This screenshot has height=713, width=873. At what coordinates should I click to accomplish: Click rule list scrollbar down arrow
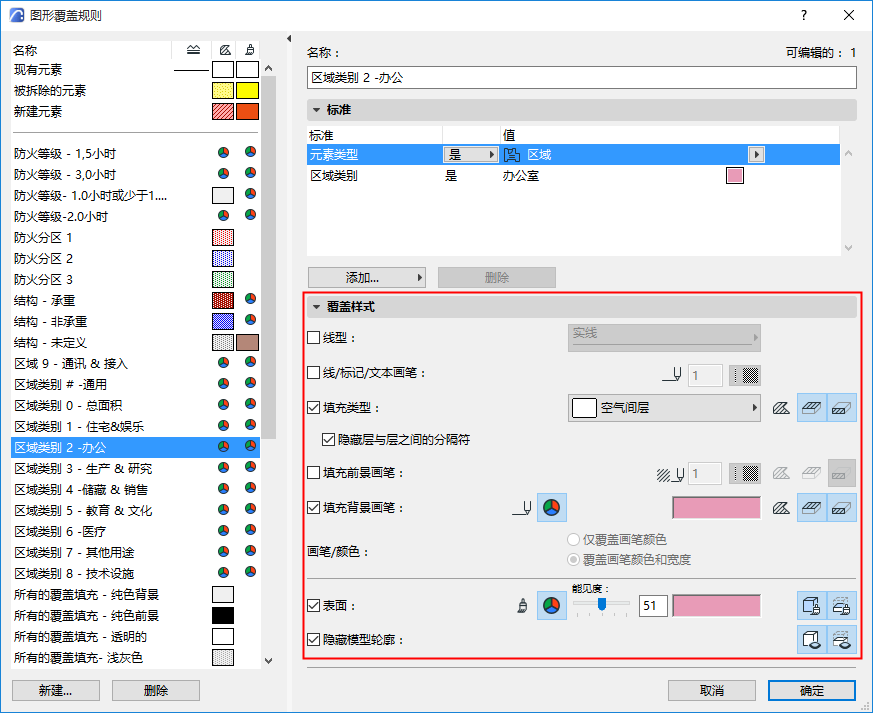[268, 661]
